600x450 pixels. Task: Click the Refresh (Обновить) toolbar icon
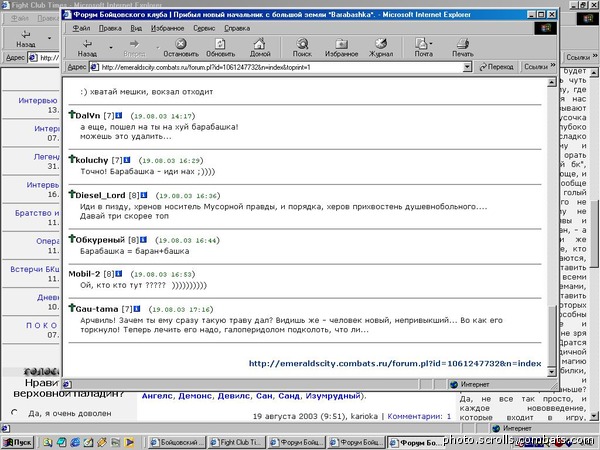[x=220, y=48]
